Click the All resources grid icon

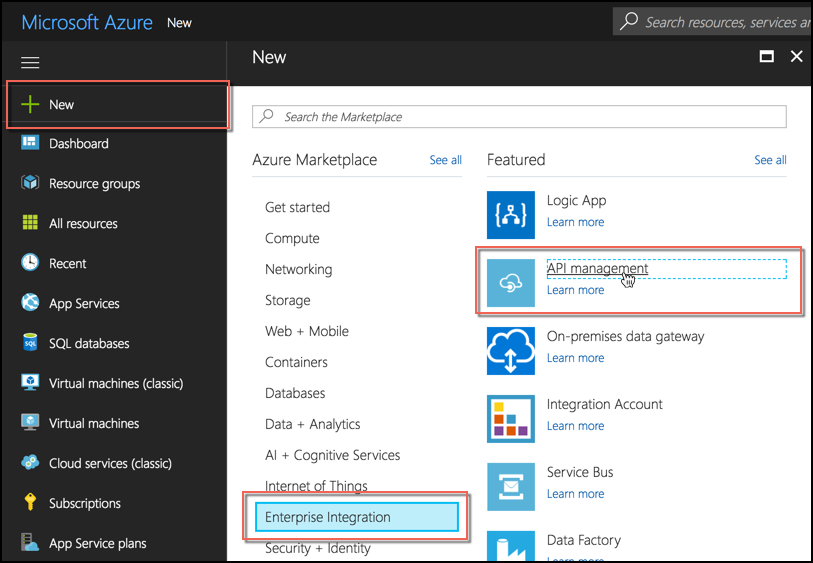(x=30, y=222)
